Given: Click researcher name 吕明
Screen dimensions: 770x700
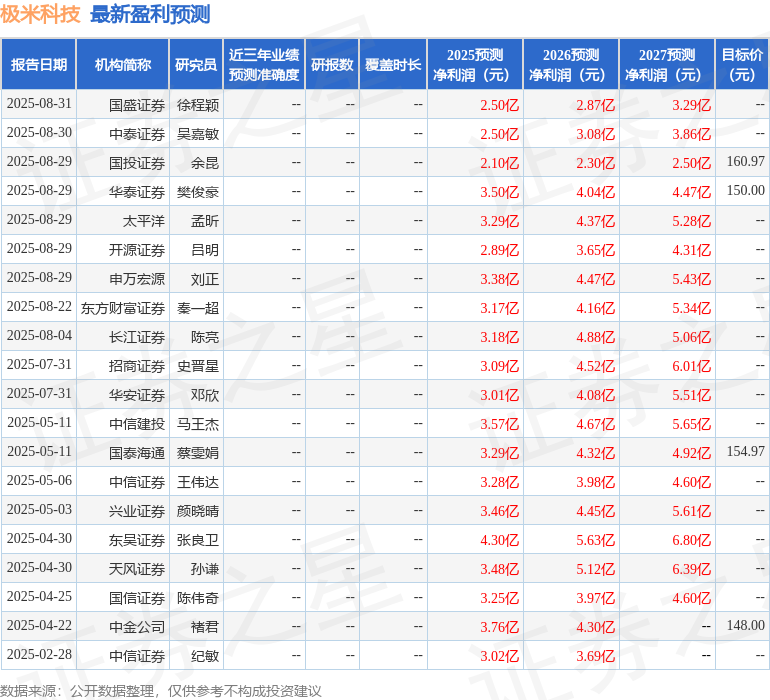Looking at the screenshot, I should click(x=205, y=250).
